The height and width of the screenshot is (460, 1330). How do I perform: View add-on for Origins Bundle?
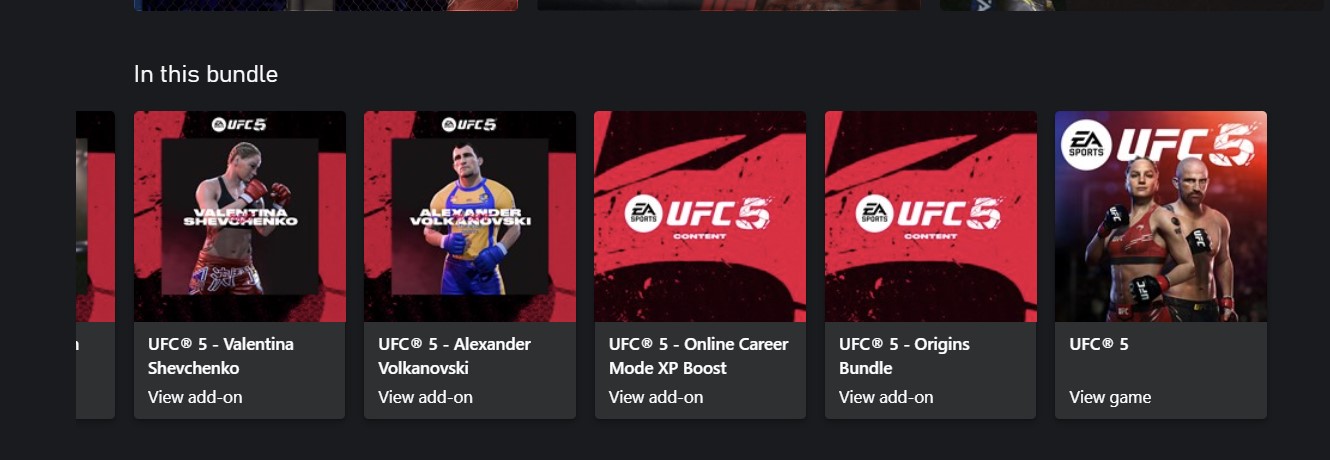point(886,397)
